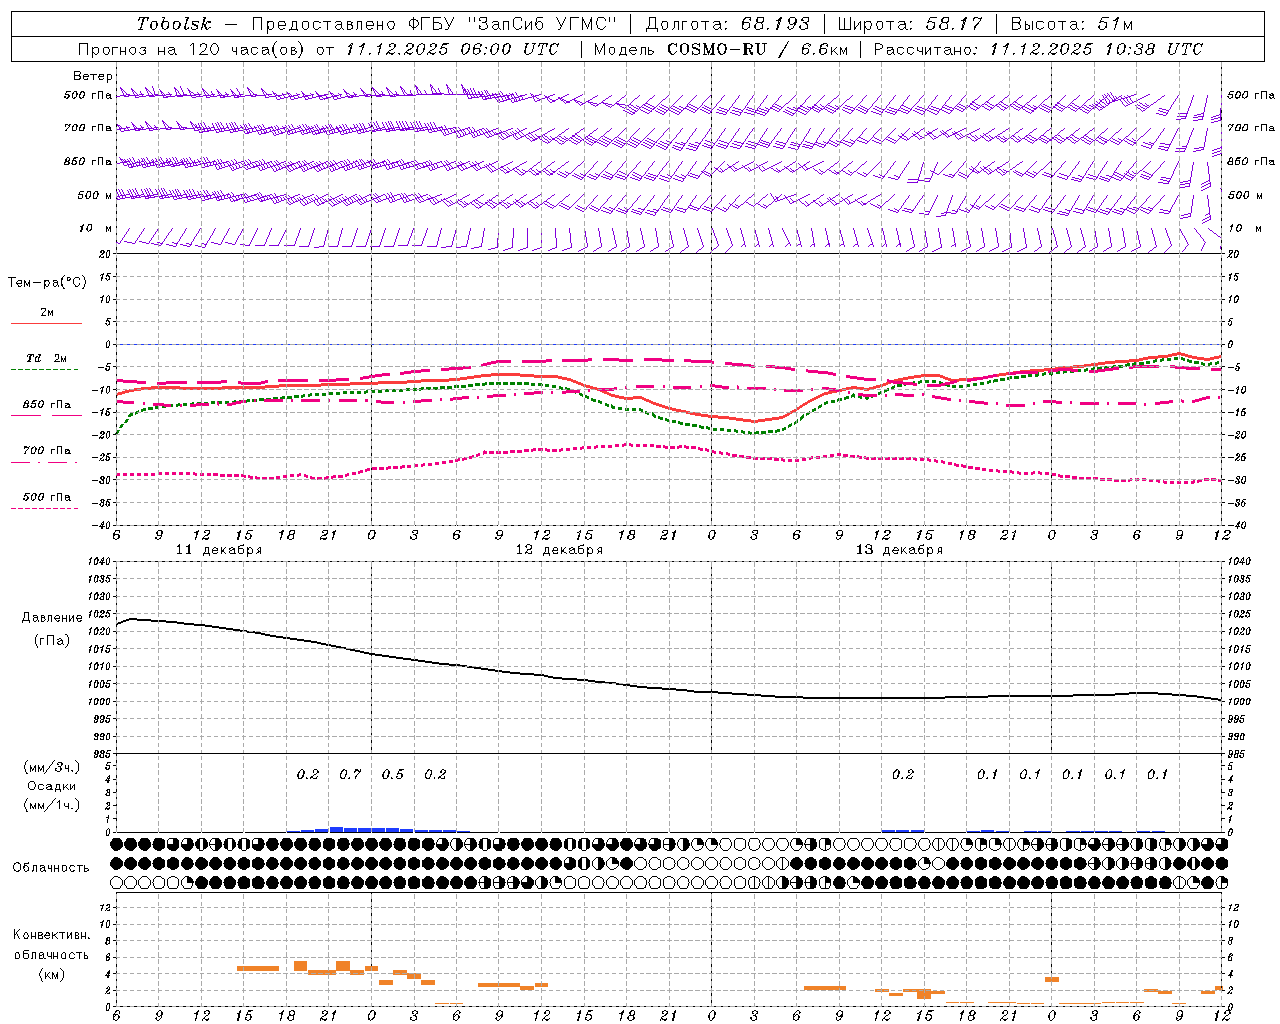Click the '(гПа)' unit under Давление
Image resolution: width=1280 pixels, height=1024 pixels.
52,640
